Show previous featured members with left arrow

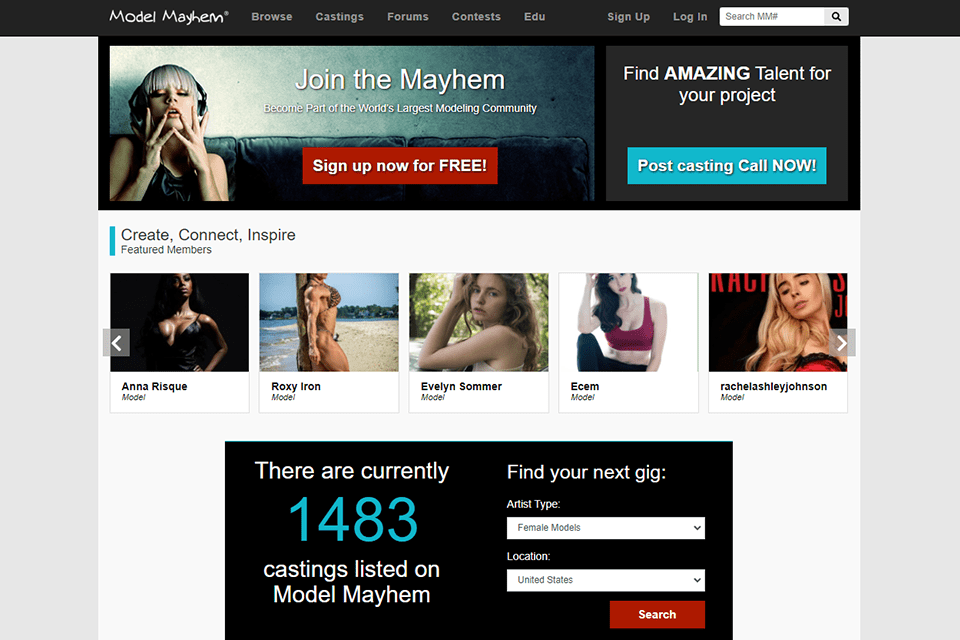tap(116, 343)
